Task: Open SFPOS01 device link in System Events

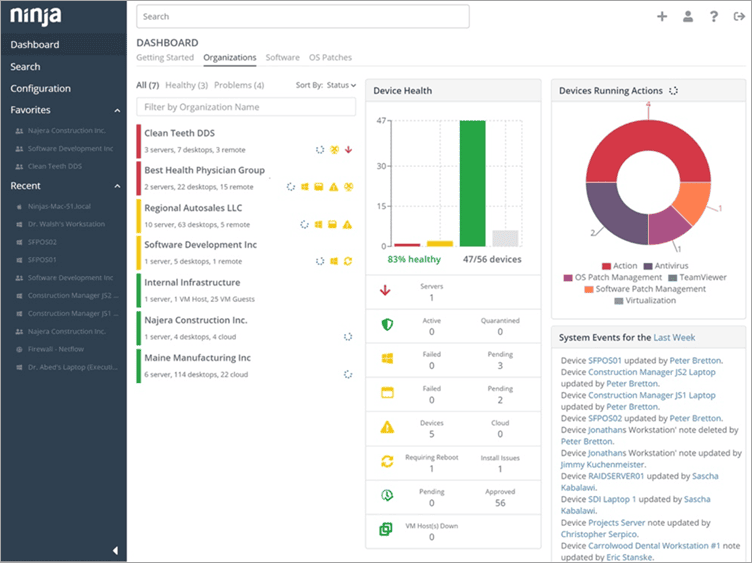Action: (605, 361)
